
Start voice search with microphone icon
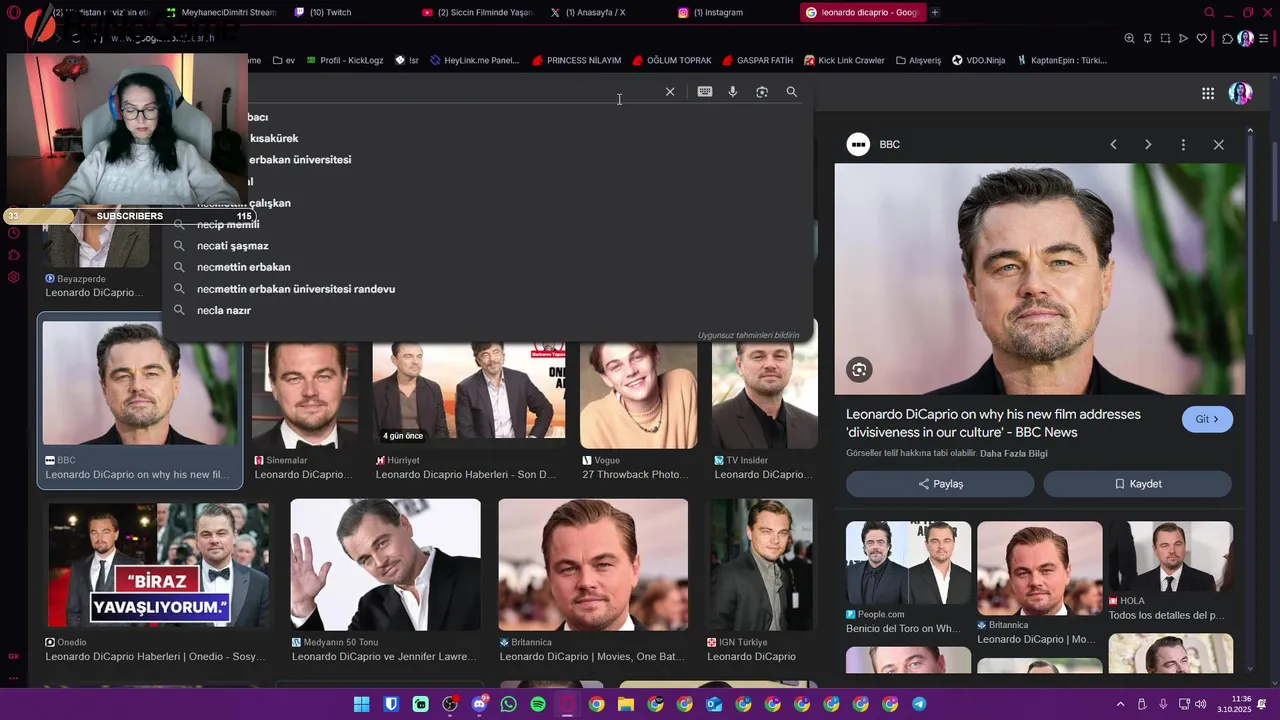(733, 92)
